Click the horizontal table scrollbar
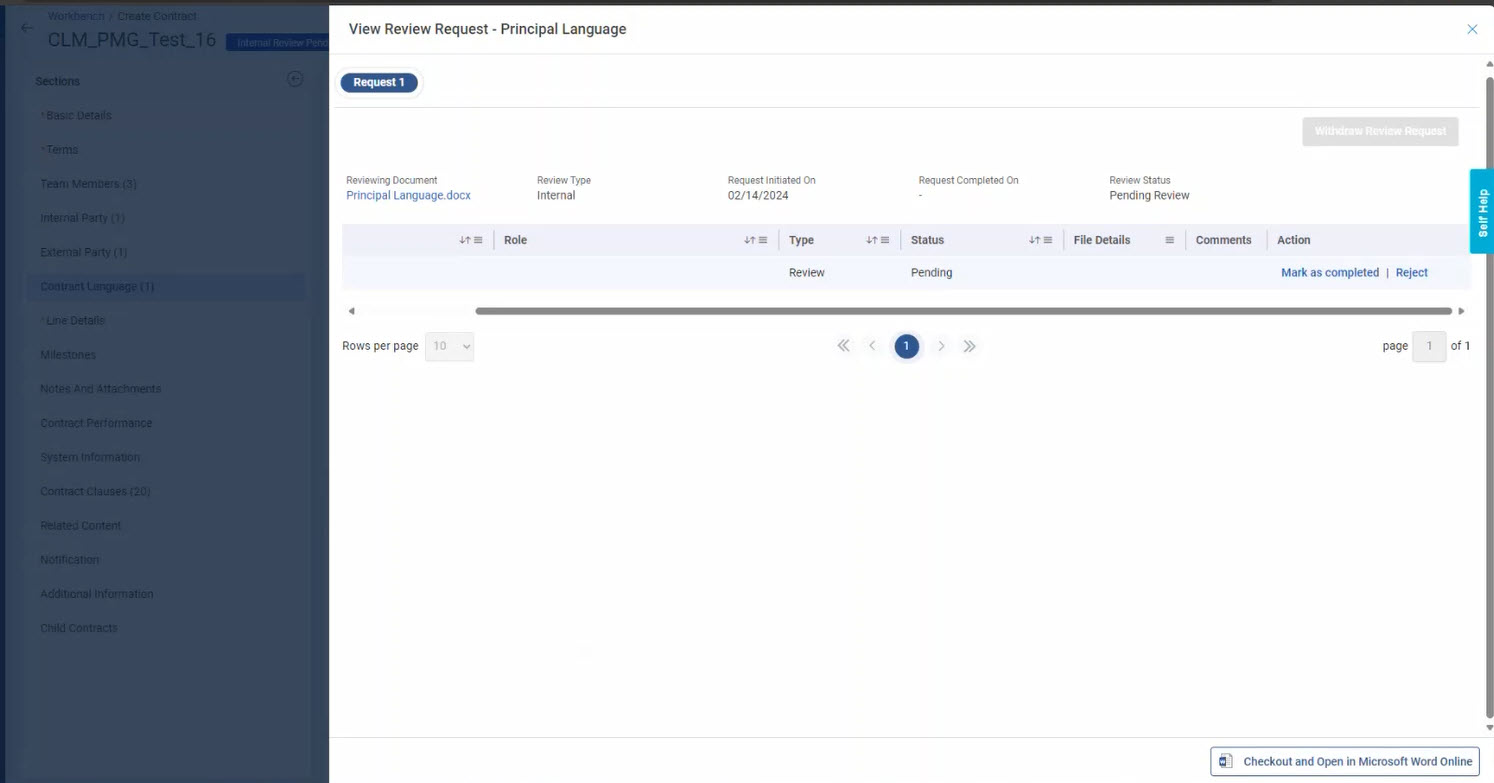 click(962, 311)
